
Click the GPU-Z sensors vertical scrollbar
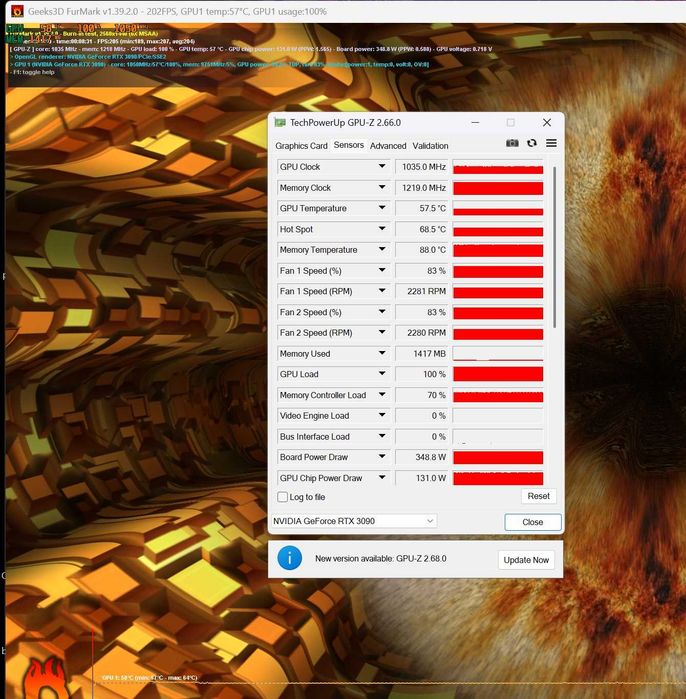coord(554,247)
